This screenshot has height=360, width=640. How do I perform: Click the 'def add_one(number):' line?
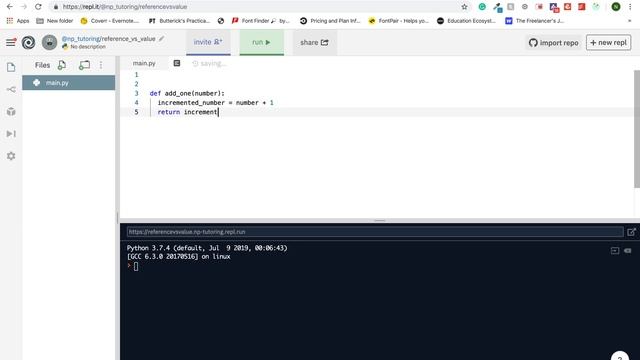(187, 93)
